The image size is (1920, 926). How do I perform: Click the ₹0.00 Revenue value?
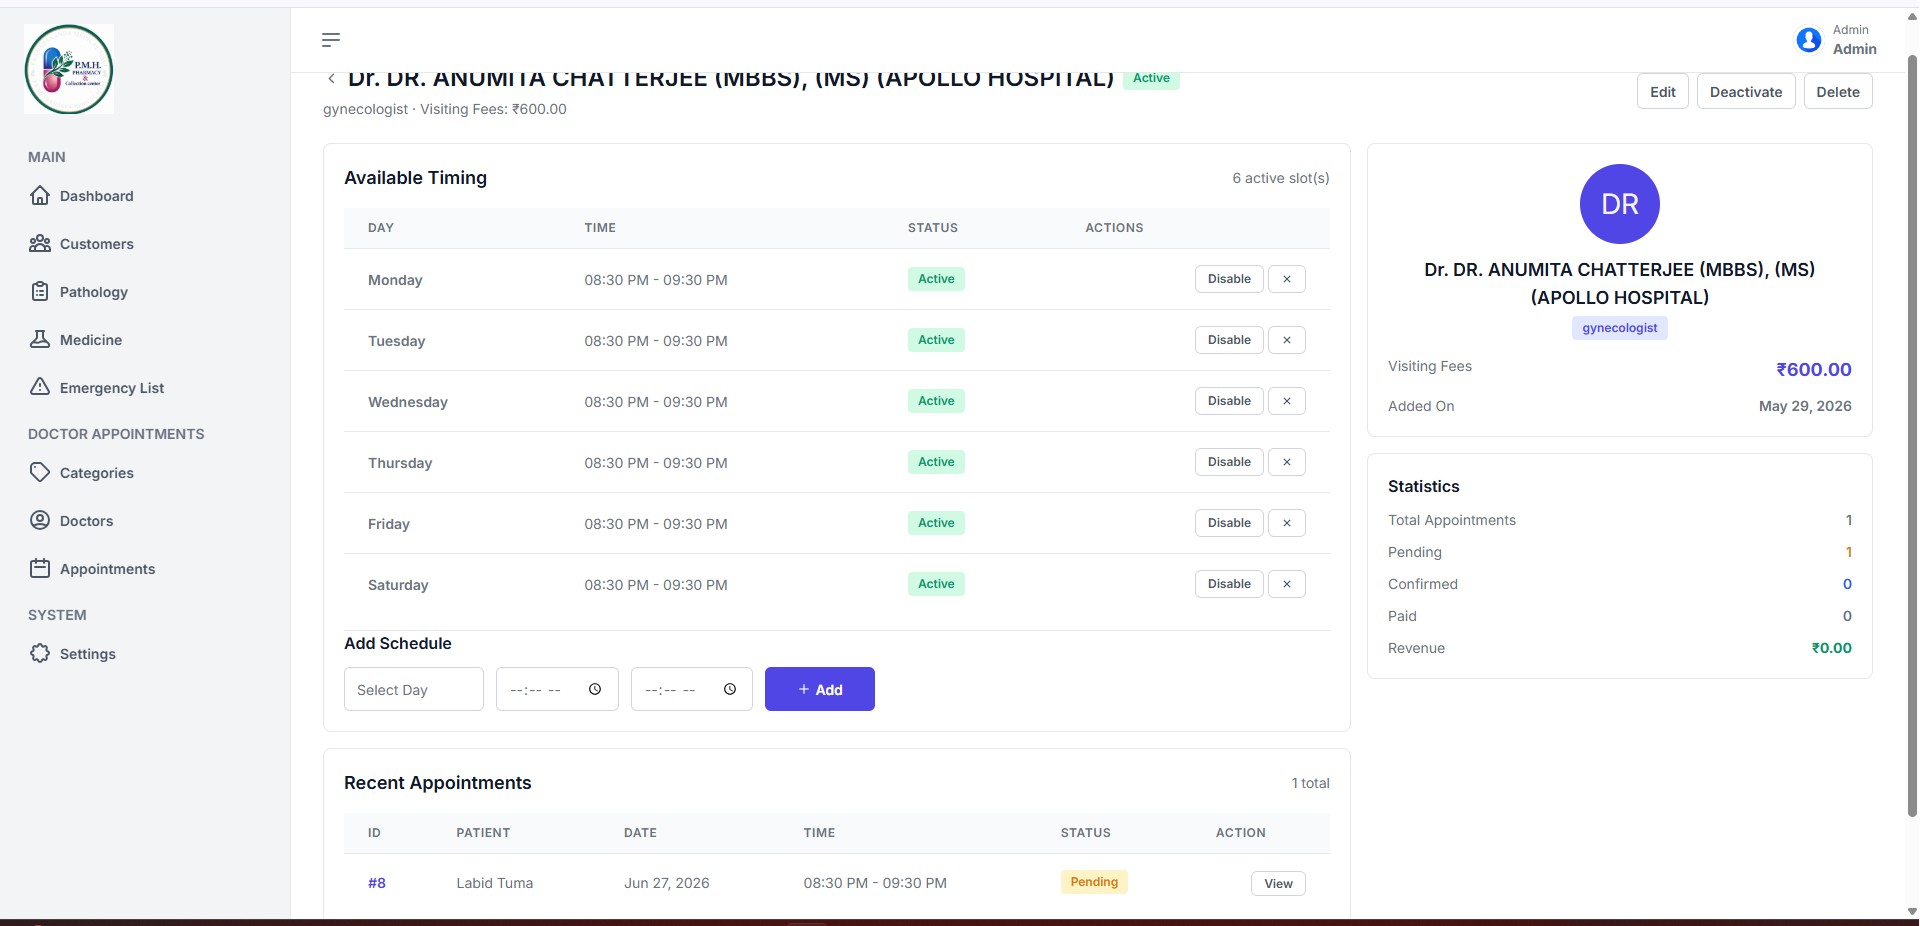pyautogui.click(x=1832, y=648)
